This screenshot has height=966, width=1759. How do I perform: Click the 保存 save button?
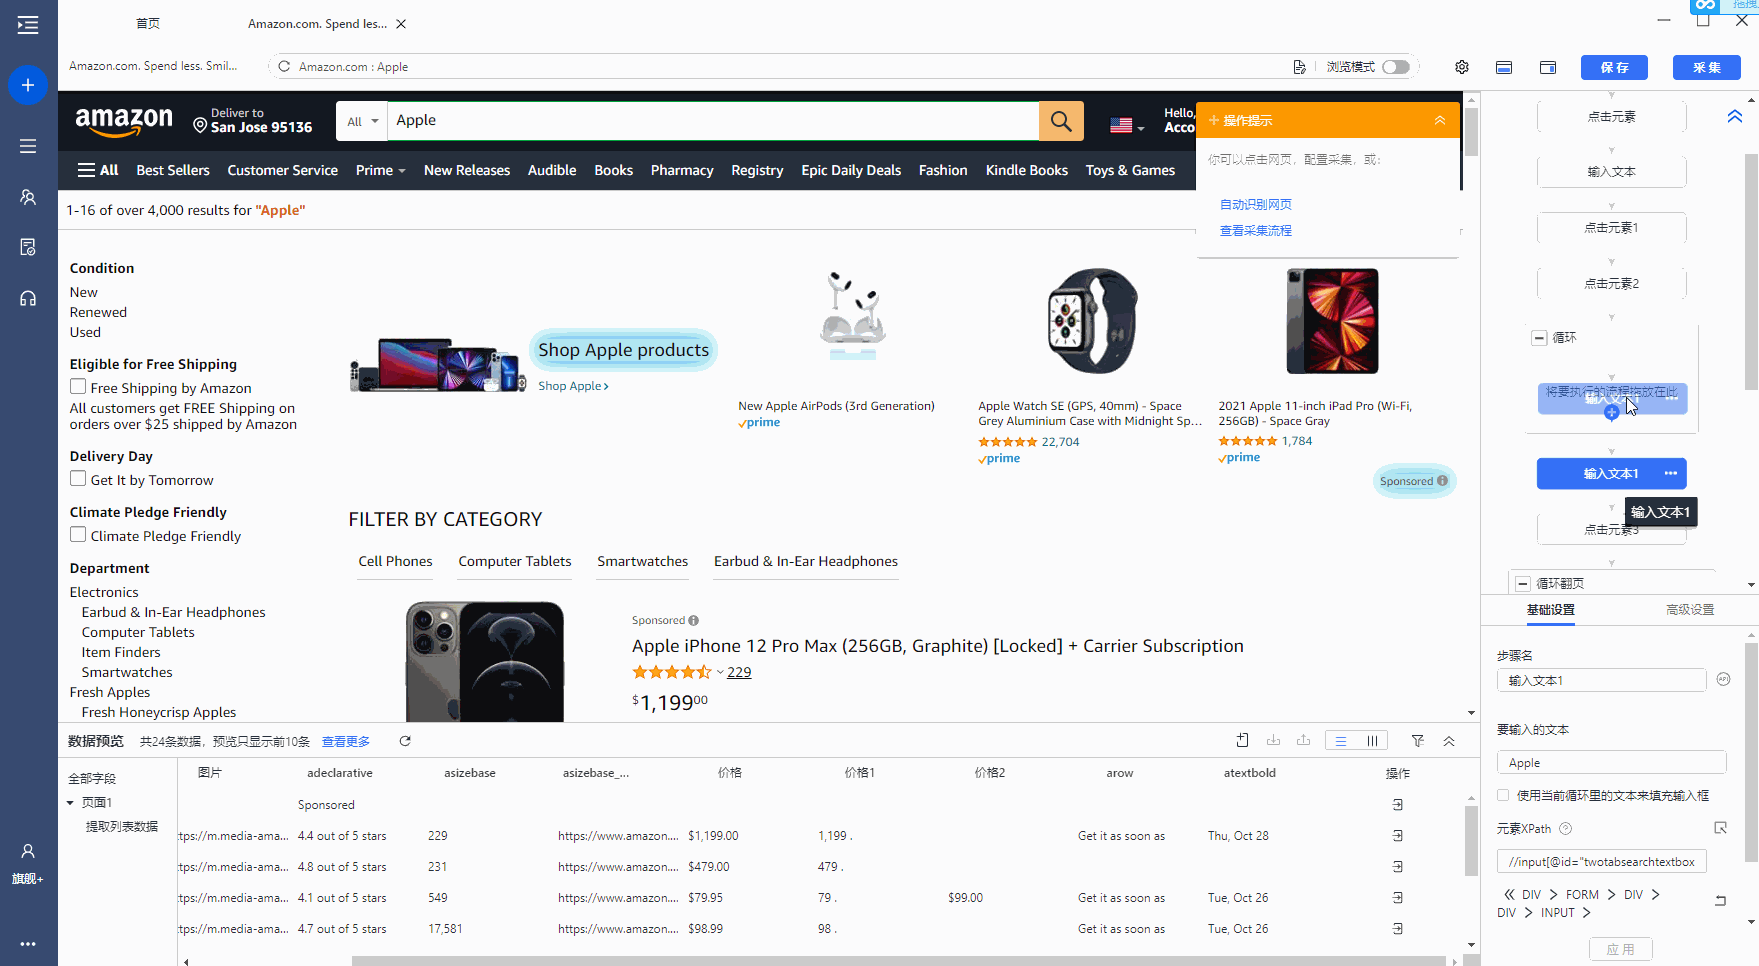click(x=1614, y=67)
